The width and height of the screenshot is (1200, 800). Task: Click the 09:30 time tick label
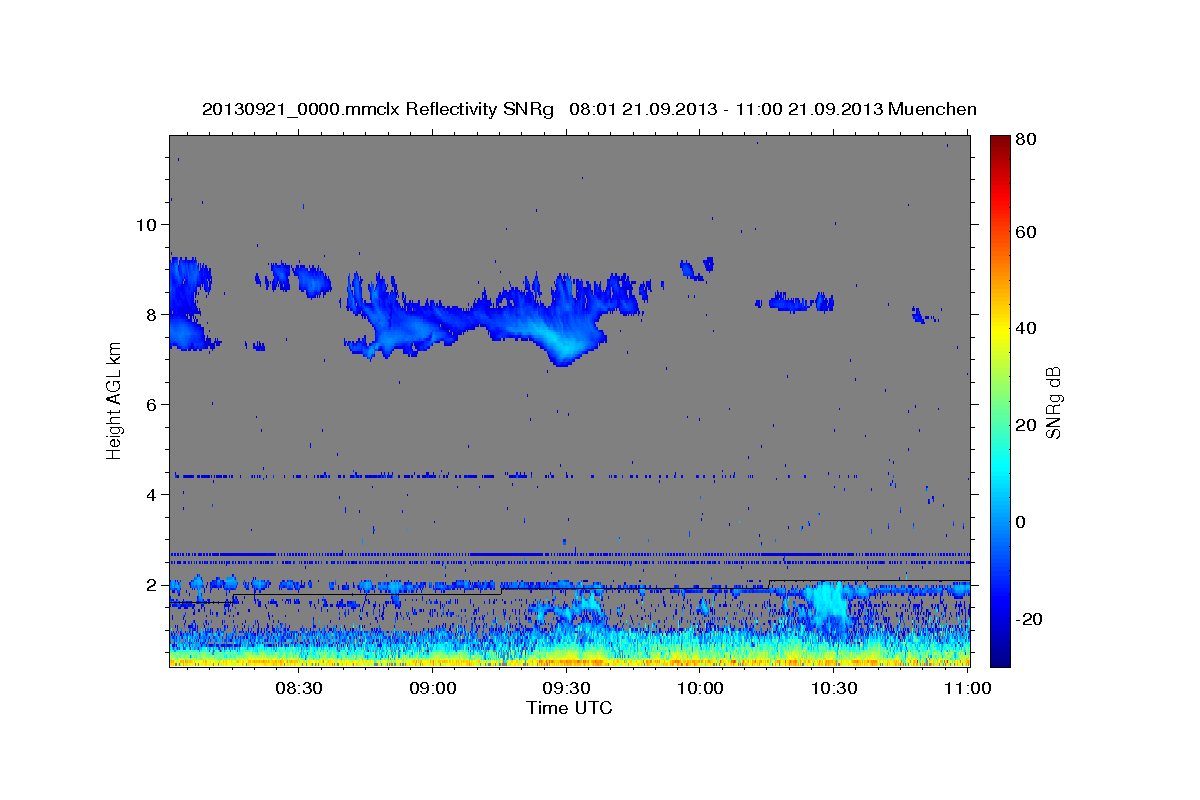pos(566,688)
